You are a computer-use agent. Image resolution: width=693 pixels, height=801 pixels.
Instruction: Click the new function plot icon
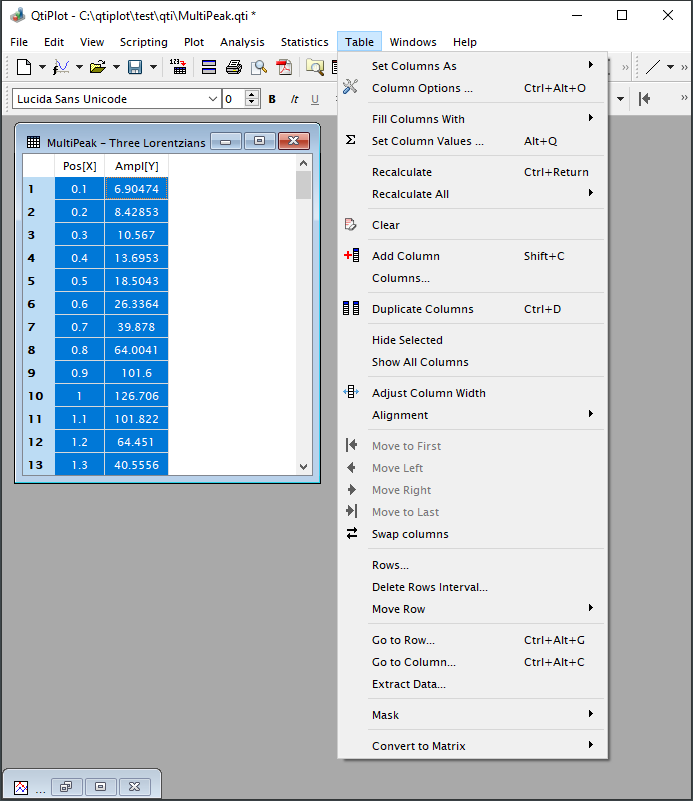click(61, 67)
